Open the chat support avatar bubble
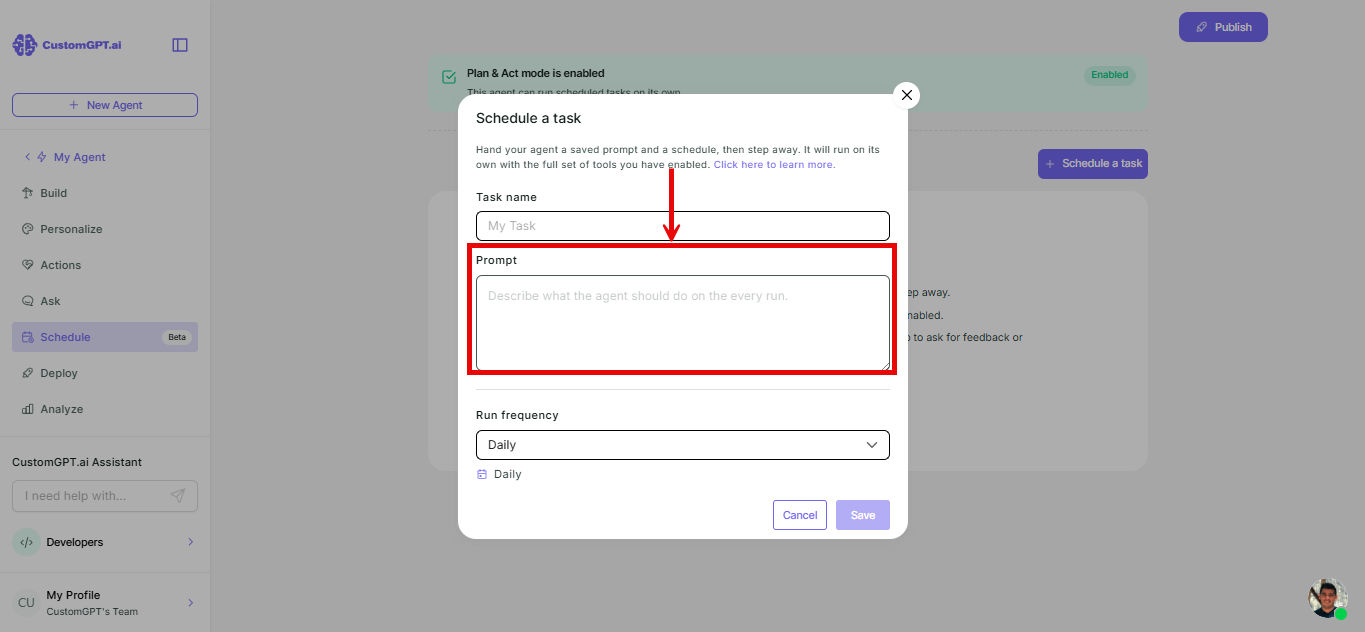Image resolution: width=1365 pixels, height=632 pixels. click(x=1328, y=598)
